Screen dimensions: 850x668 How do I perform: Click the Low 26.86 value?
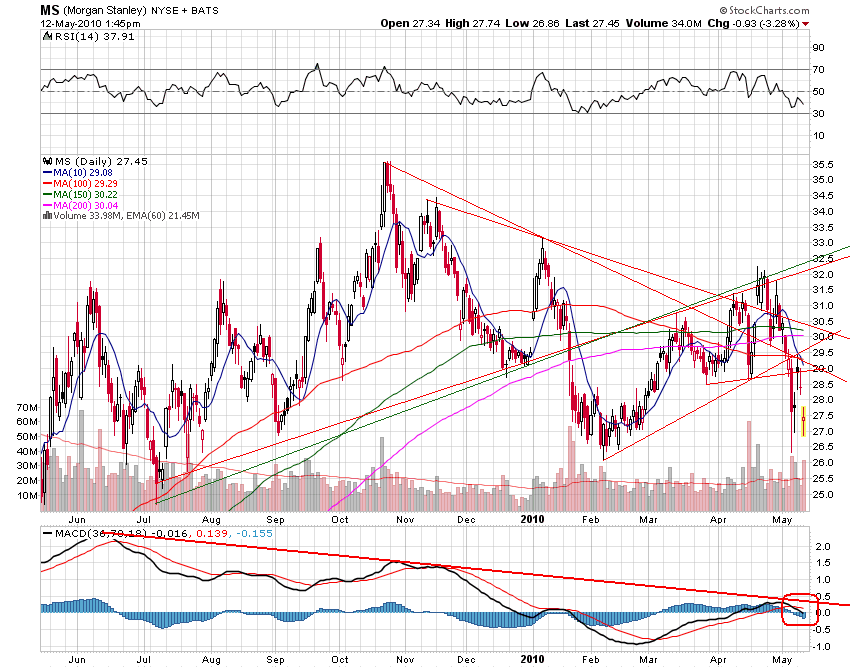coord(532,23)
